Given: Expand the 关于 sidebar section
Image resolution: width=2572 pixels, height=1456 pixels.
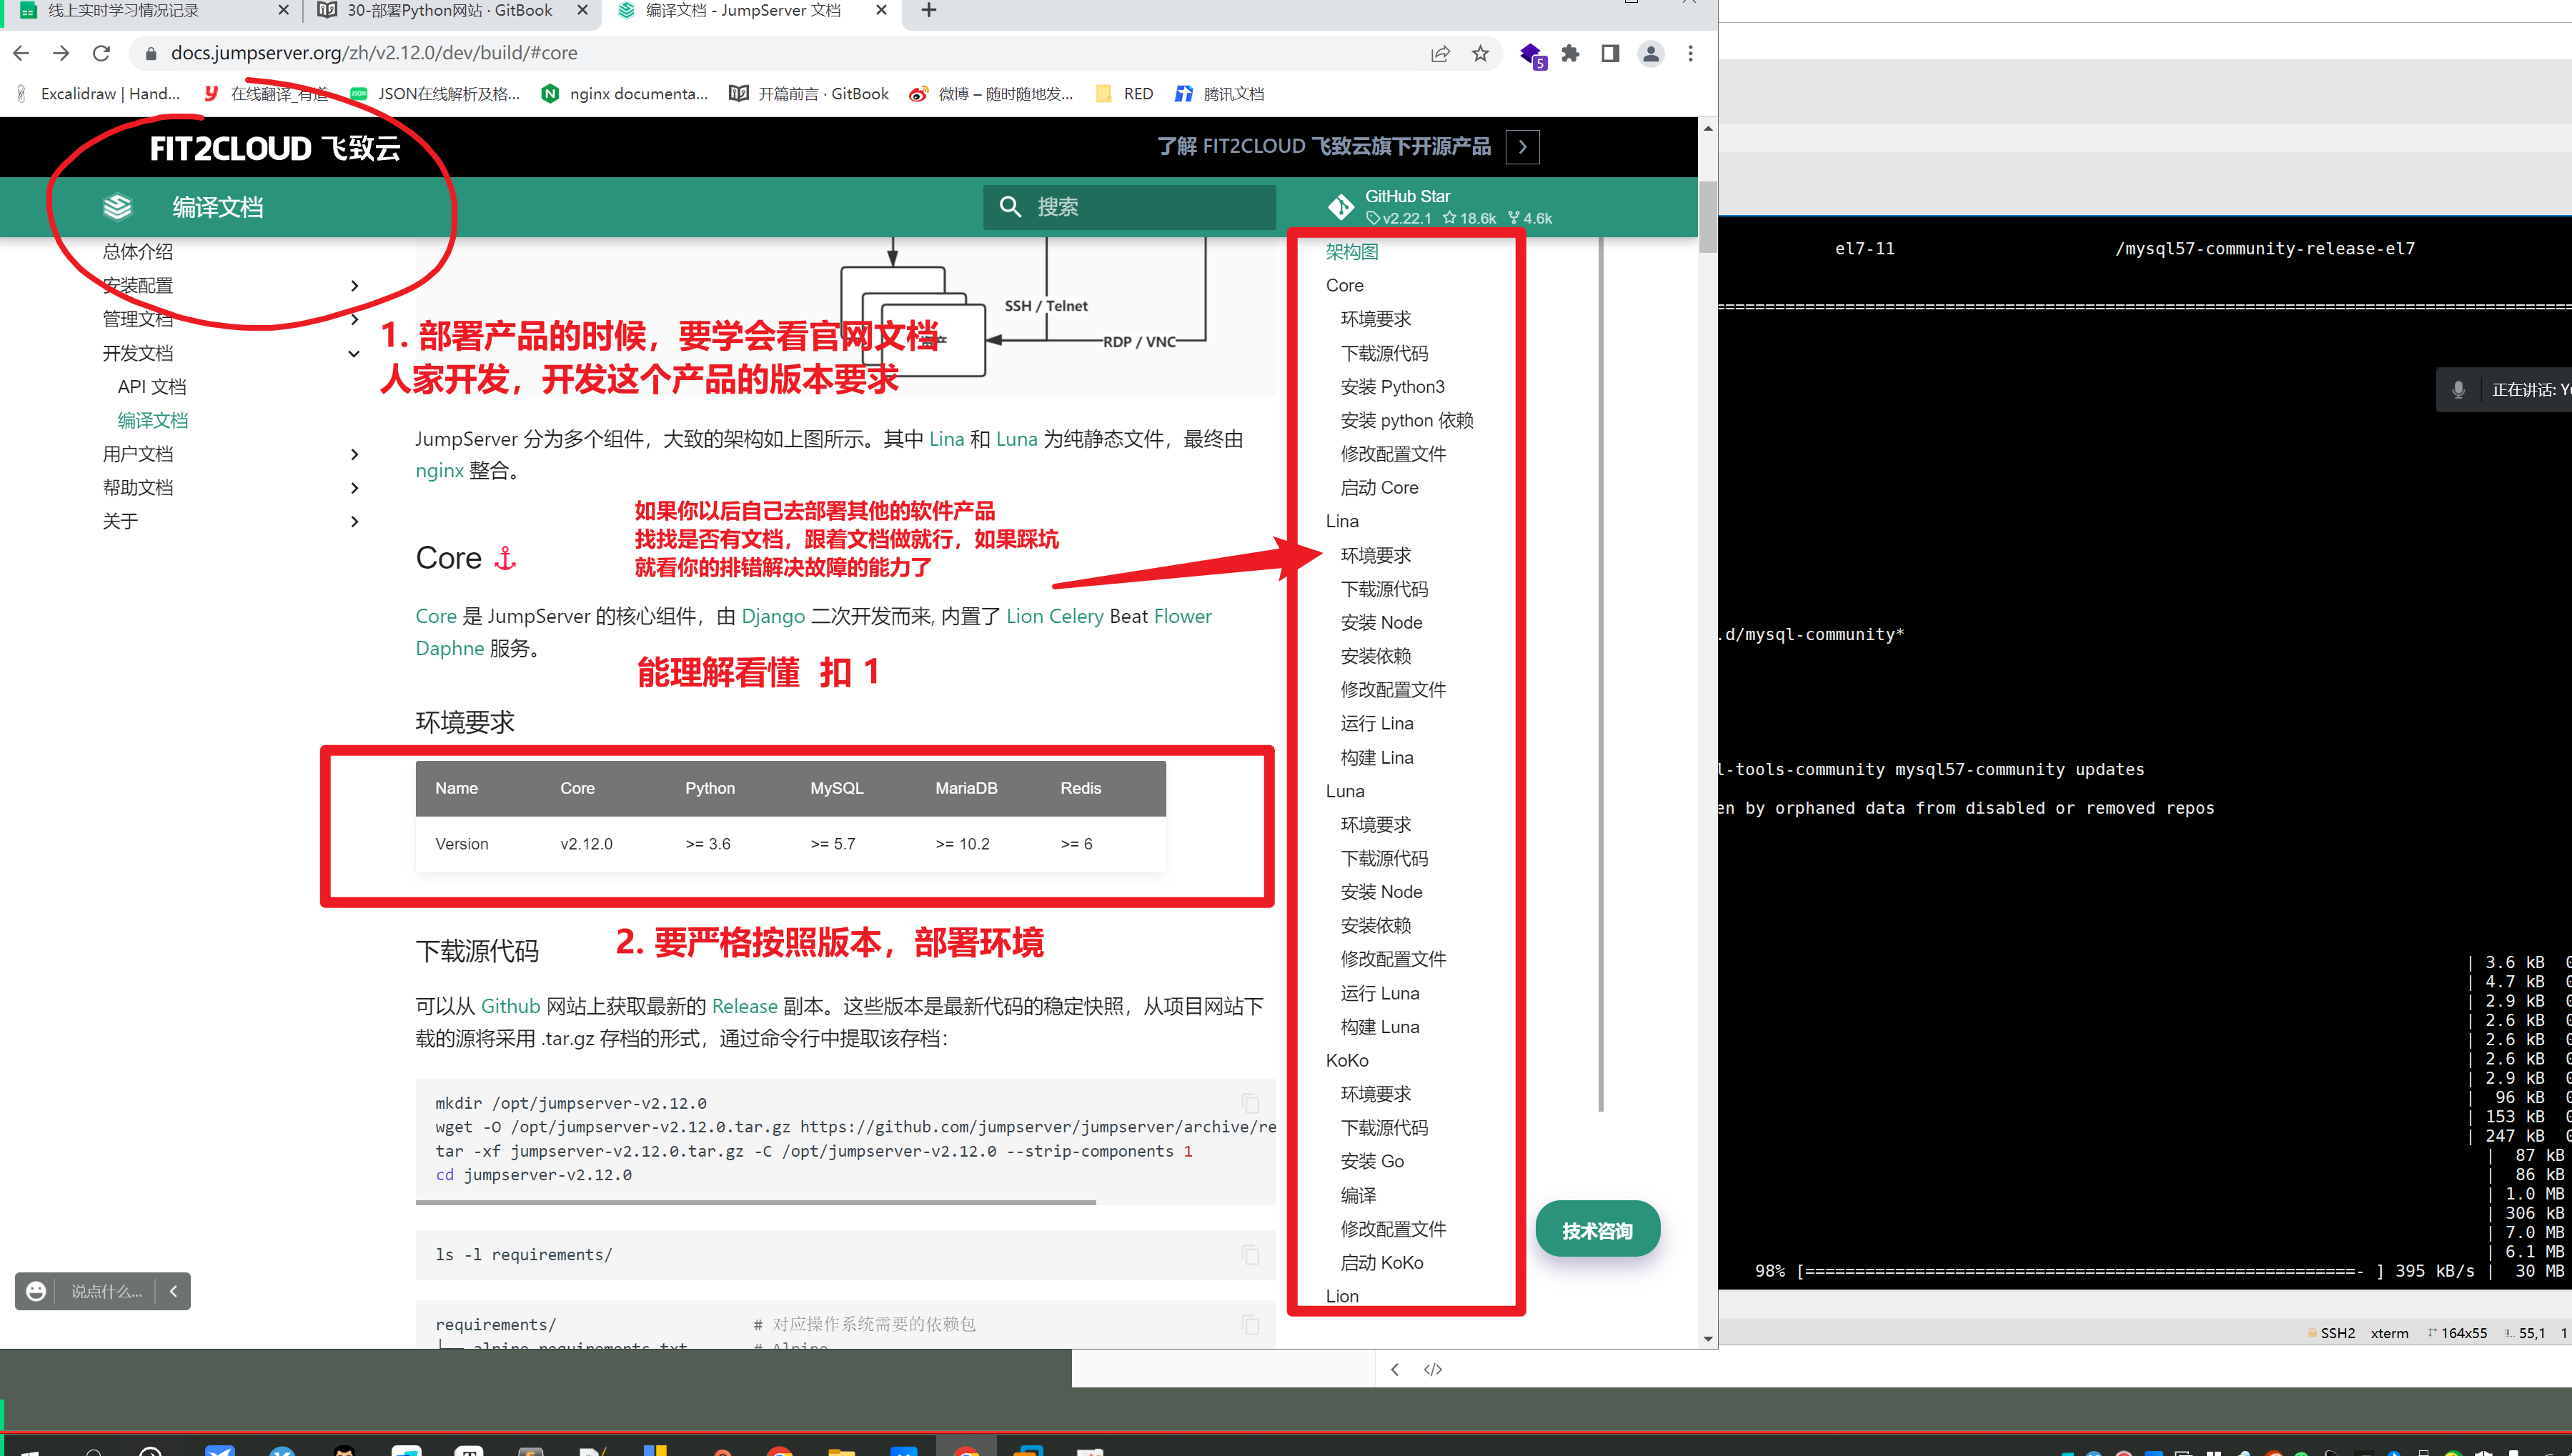Looking at the screenshot, I should pos(354,521).
